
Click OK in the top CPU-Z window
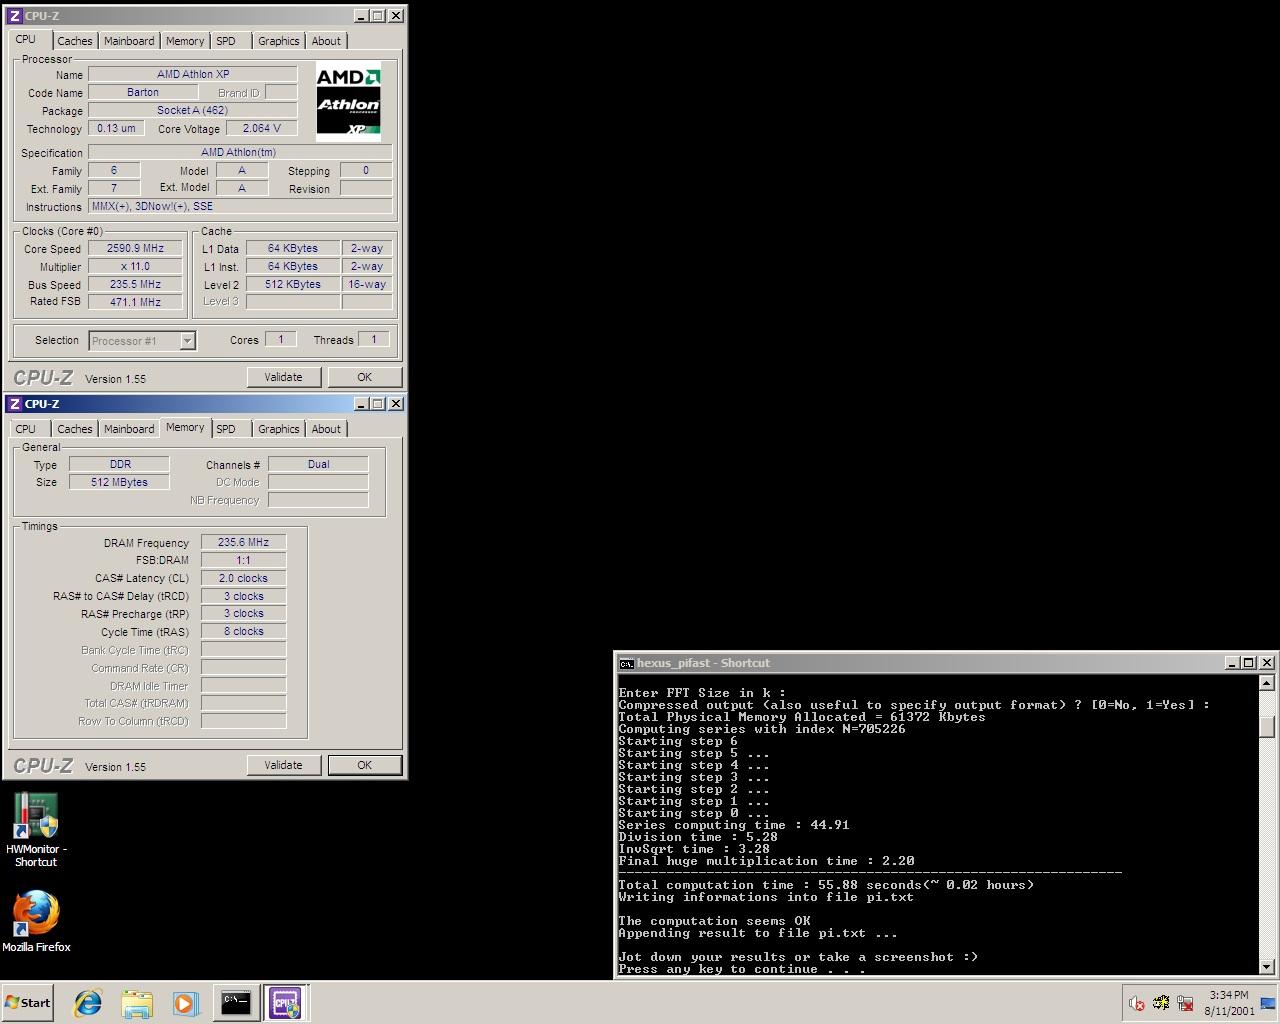pyautogui.click(x=364, y=377)
